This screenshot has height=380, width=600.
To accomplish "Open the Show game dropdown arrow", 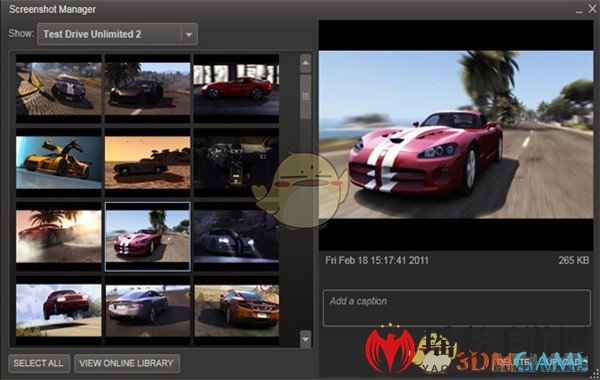I will click(x=189, y=34).
